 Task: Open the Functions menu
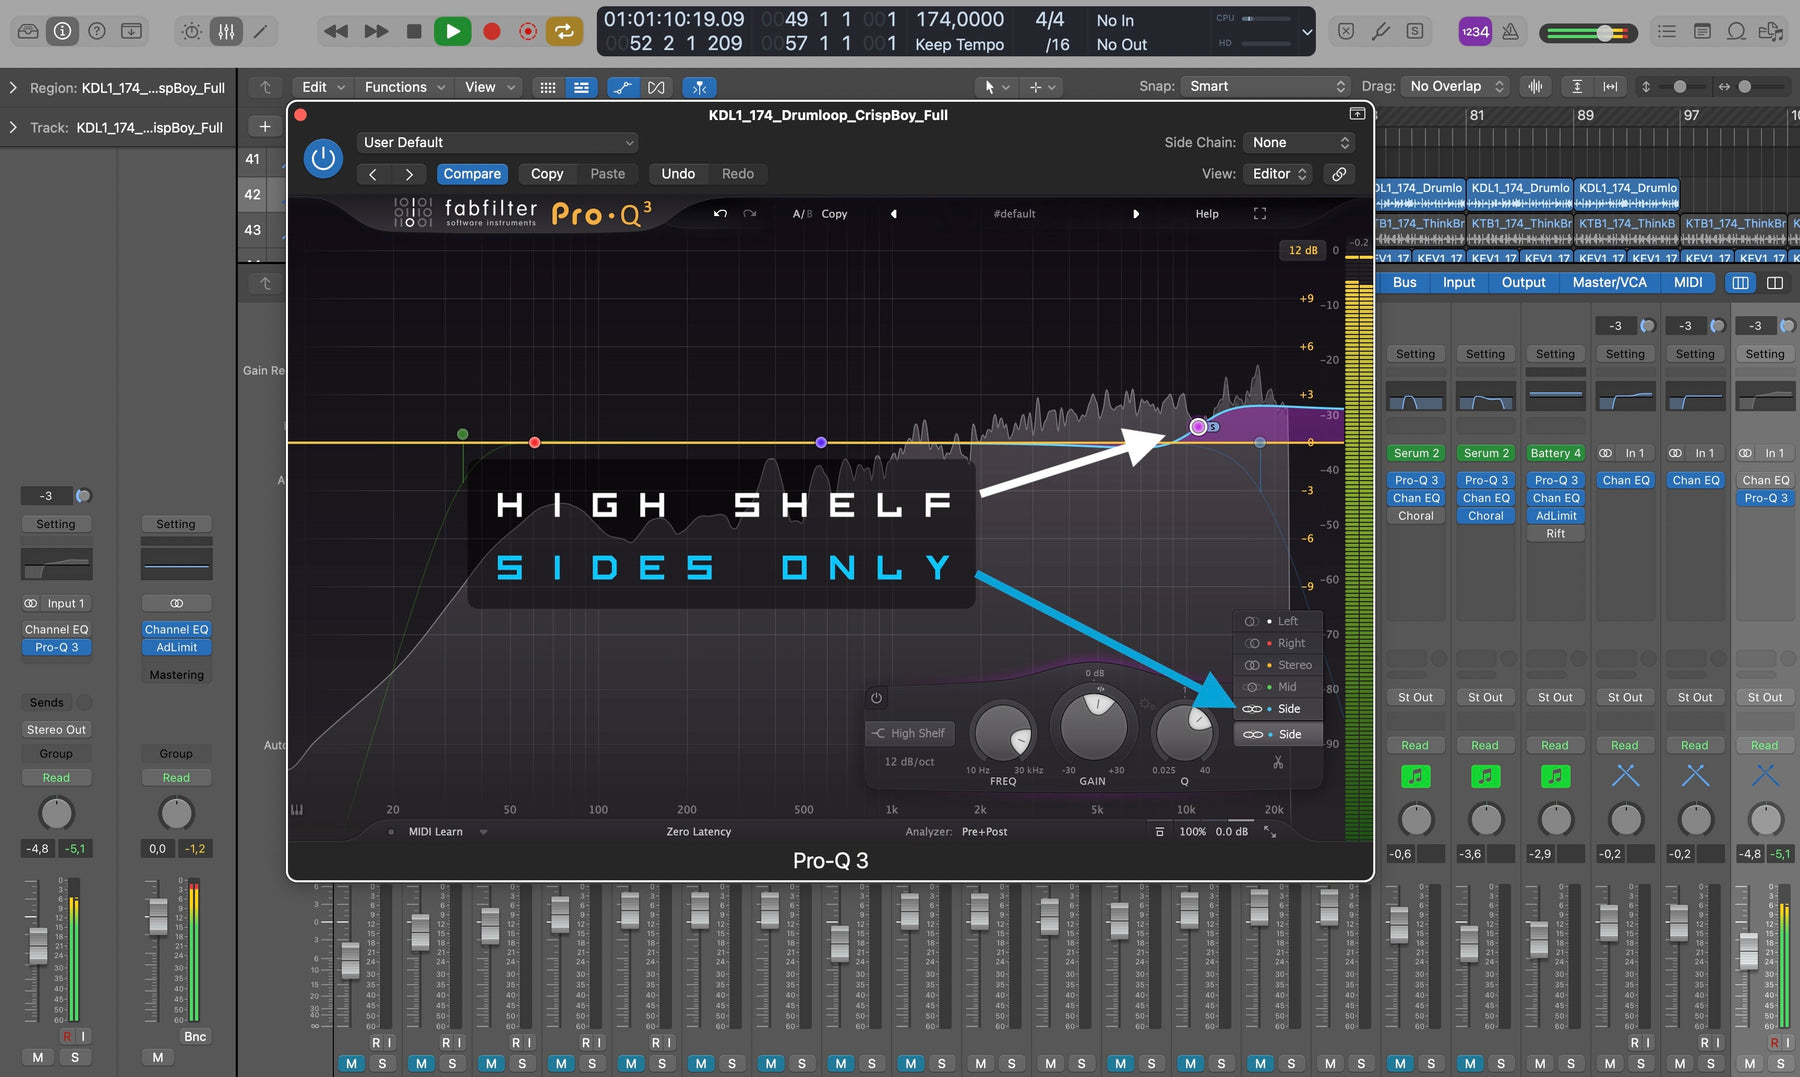(x=404, y=87)
